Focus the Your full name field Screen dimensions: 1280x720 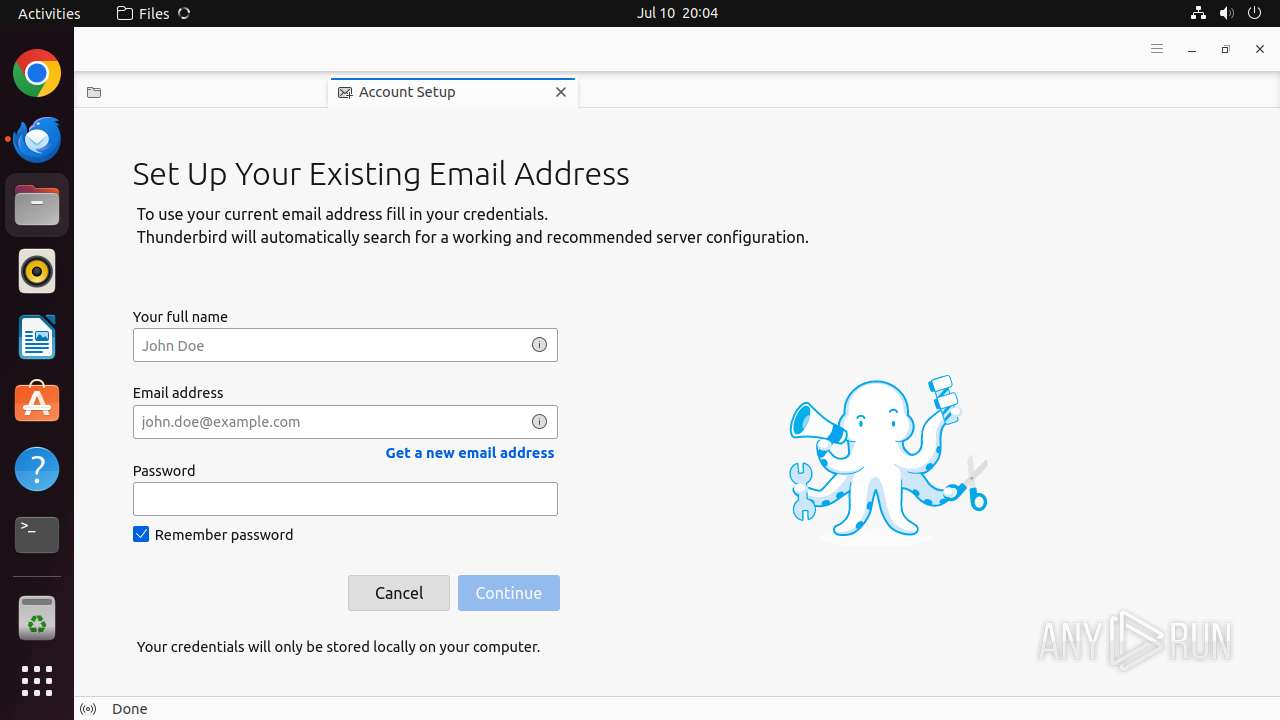pyautogui.click(x=345, y=345)
